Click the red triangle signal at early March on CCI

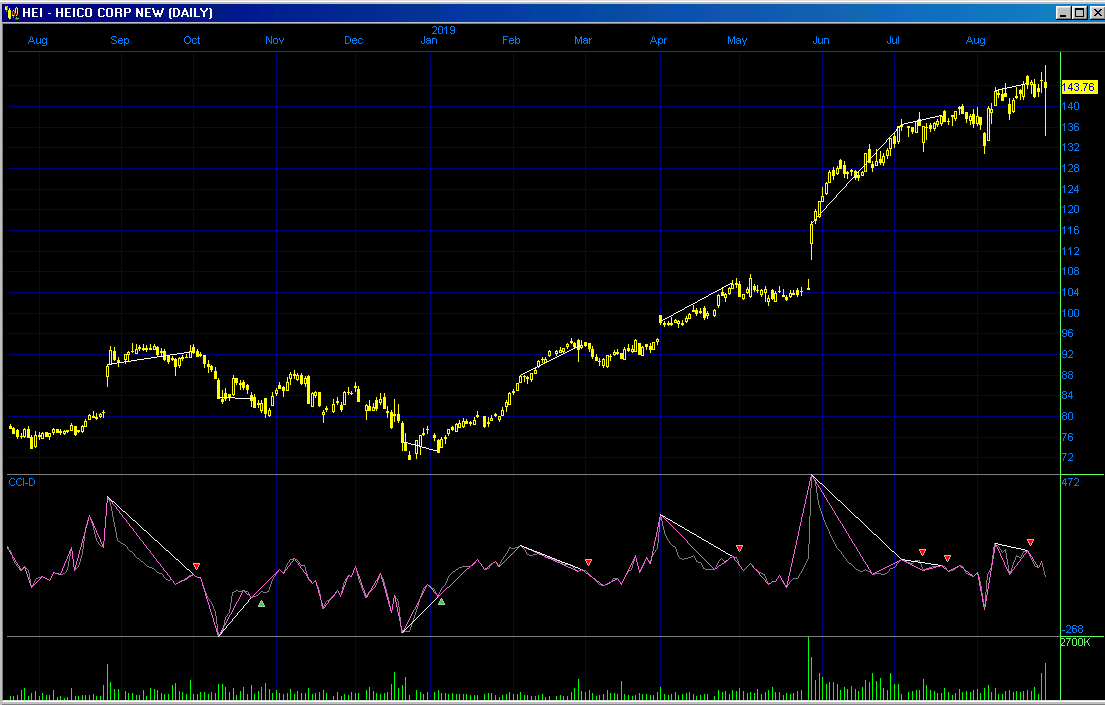click(x=588, y=562)
